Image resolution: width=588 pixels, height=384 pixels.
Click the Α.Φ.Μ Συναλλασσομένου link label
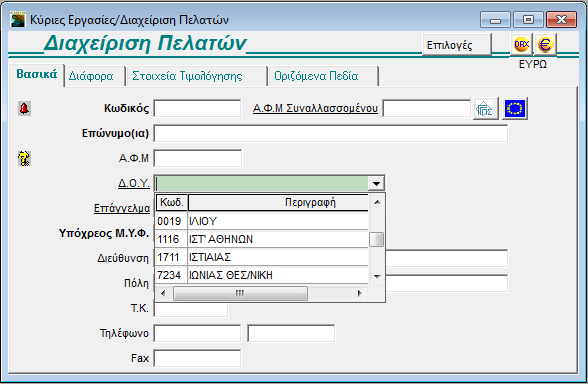click(x=315, y=108)
